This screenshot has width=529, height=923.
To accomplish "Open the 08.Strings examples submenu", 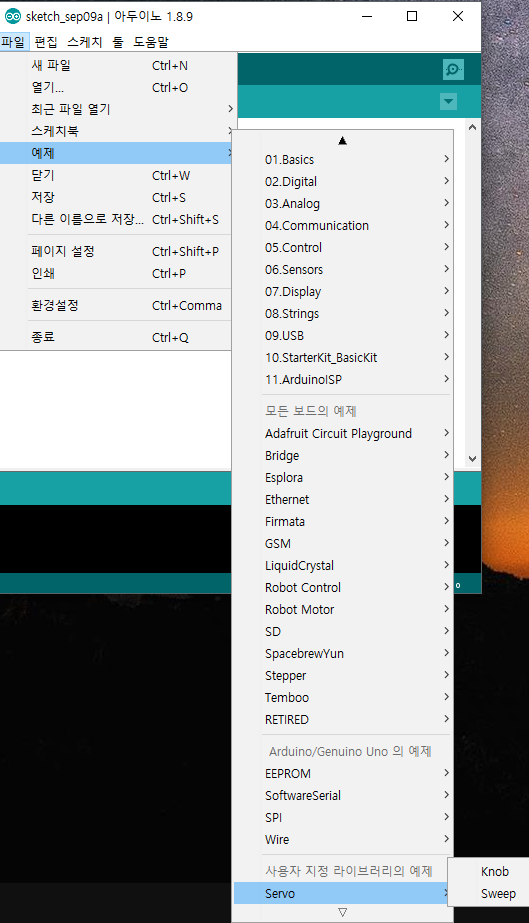I will pyautogui.click(x=343, y=313).
